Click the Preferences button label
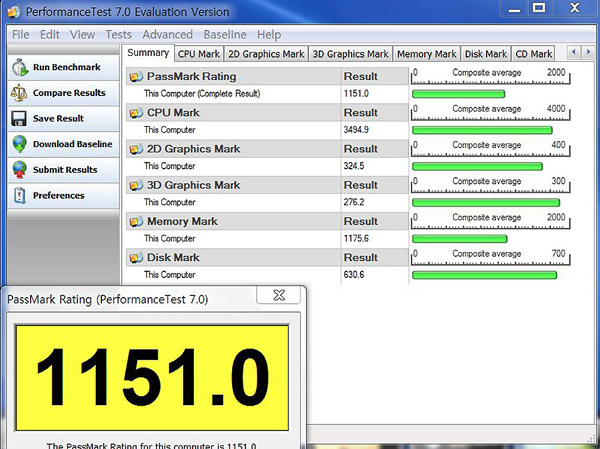The width and height of the screenshot is (600, 449). [x=59, y=196]
